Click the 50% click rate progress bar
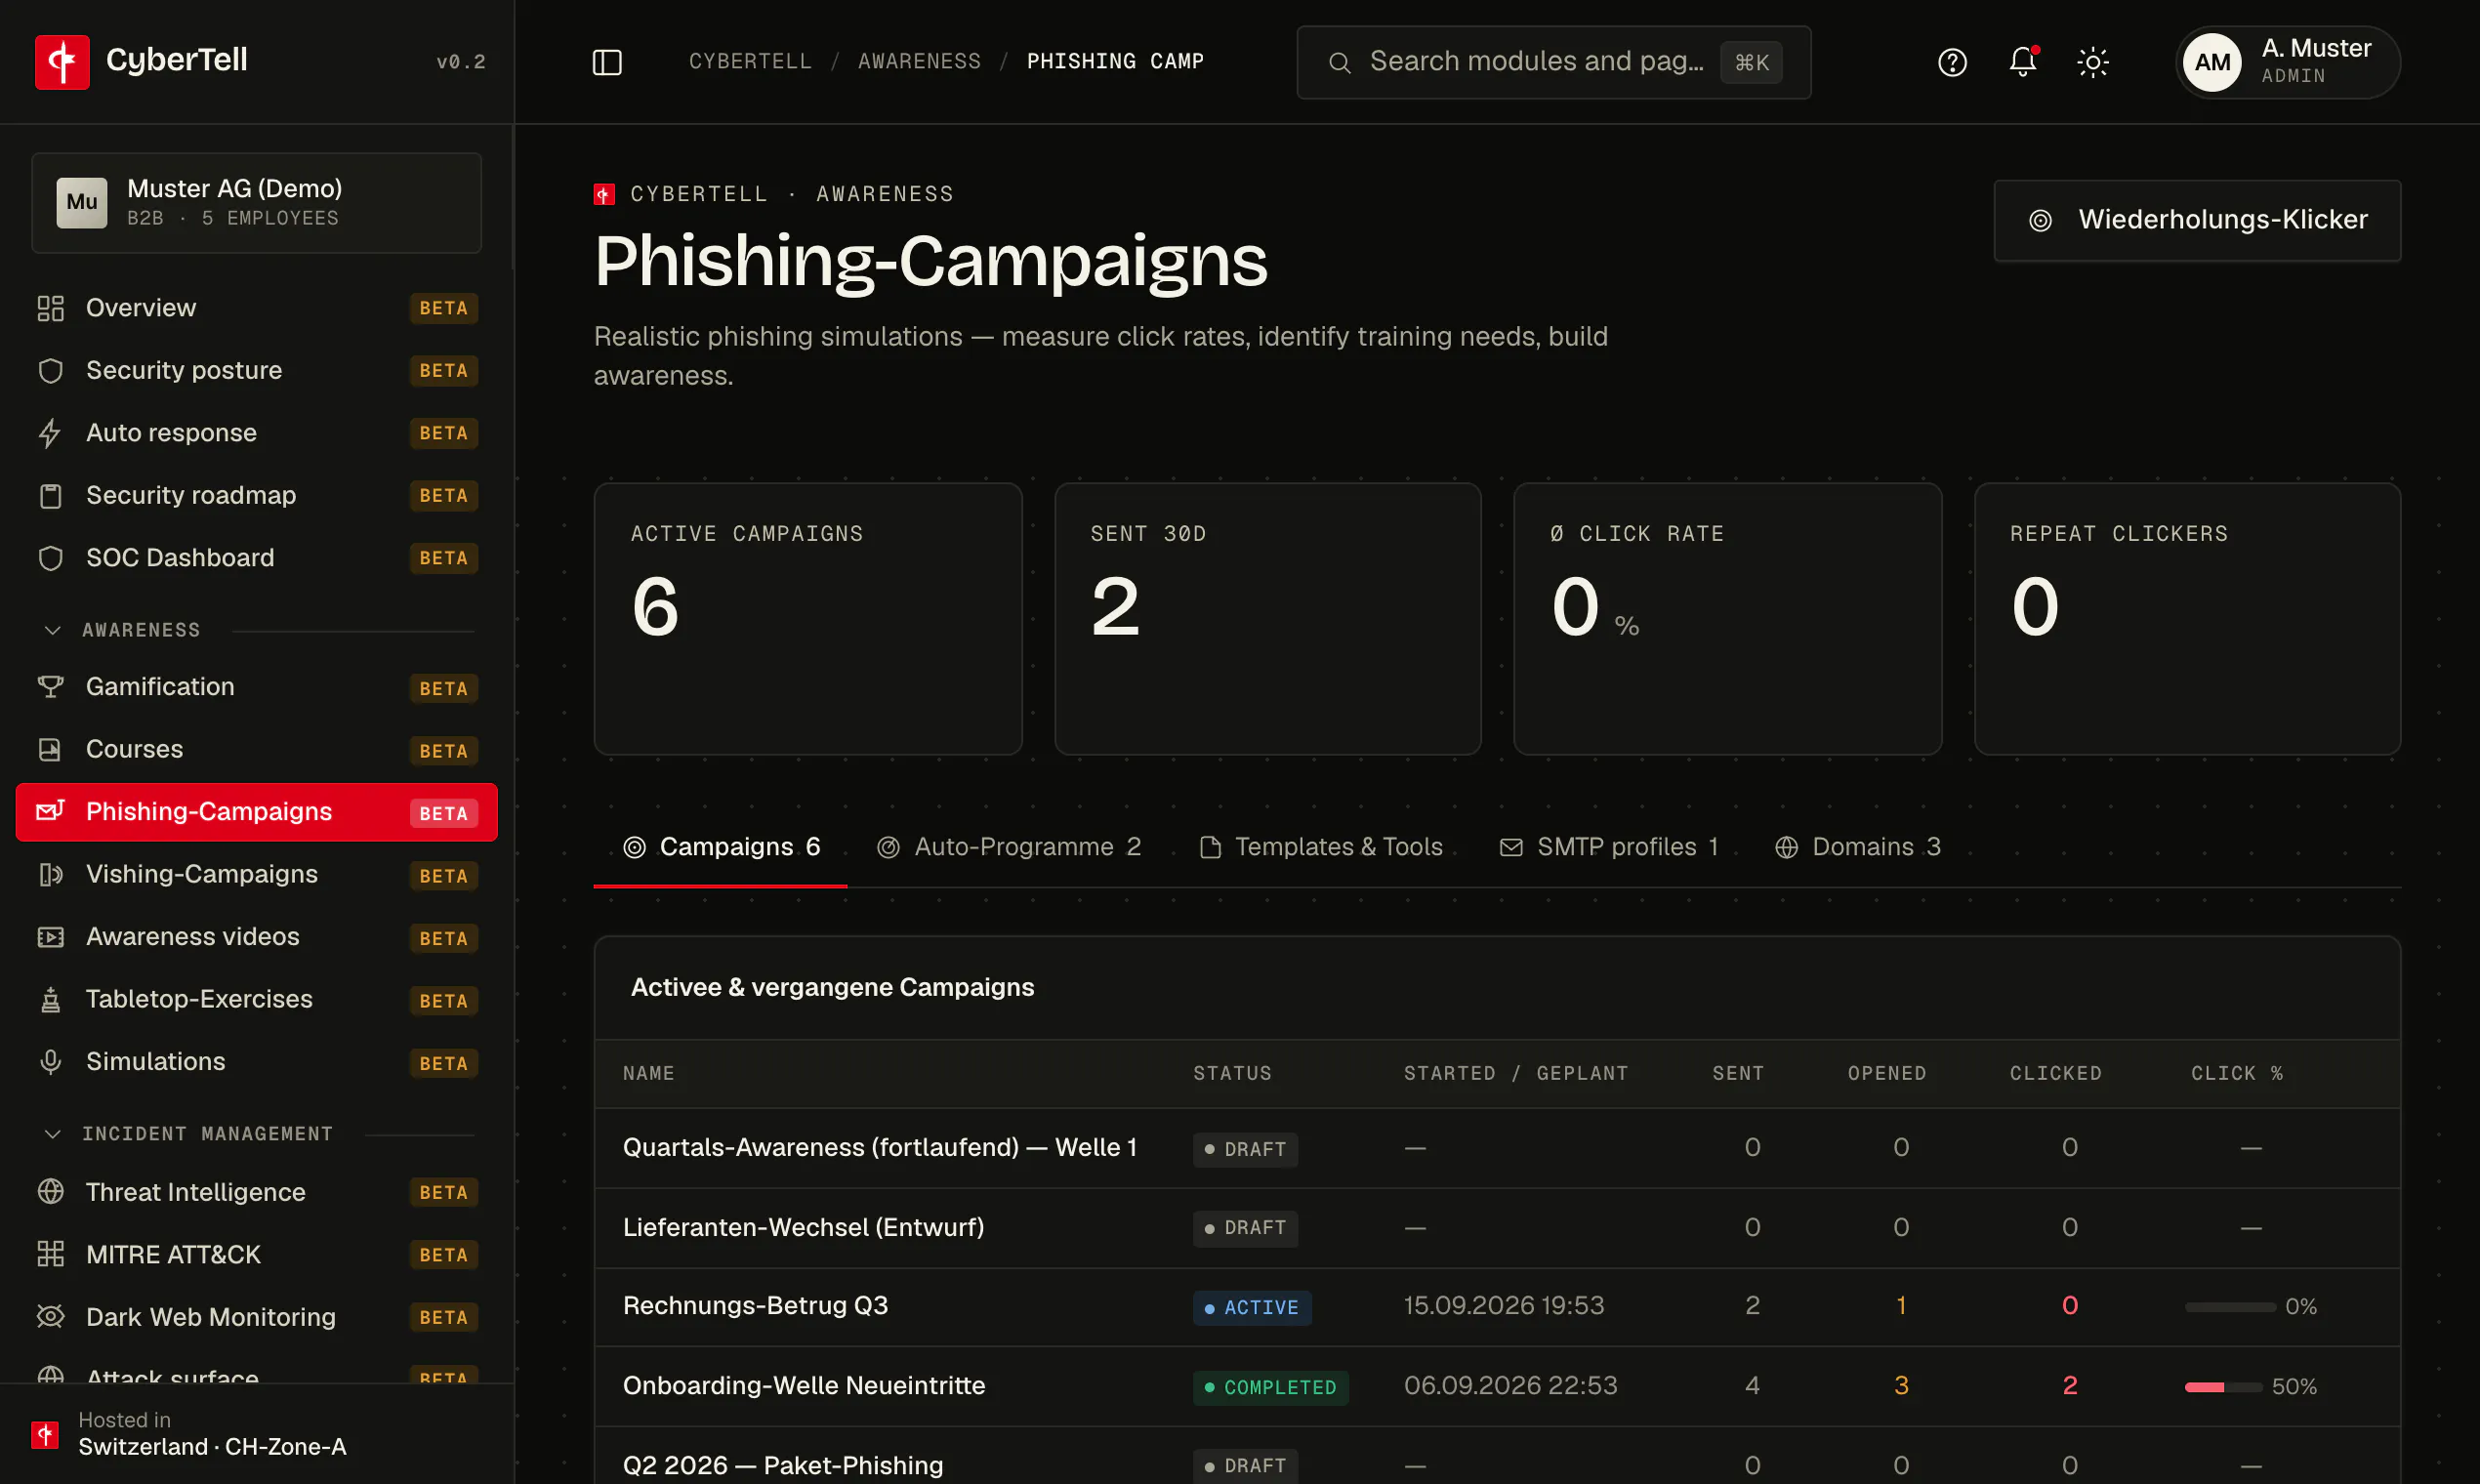 pos(2223,1387)
